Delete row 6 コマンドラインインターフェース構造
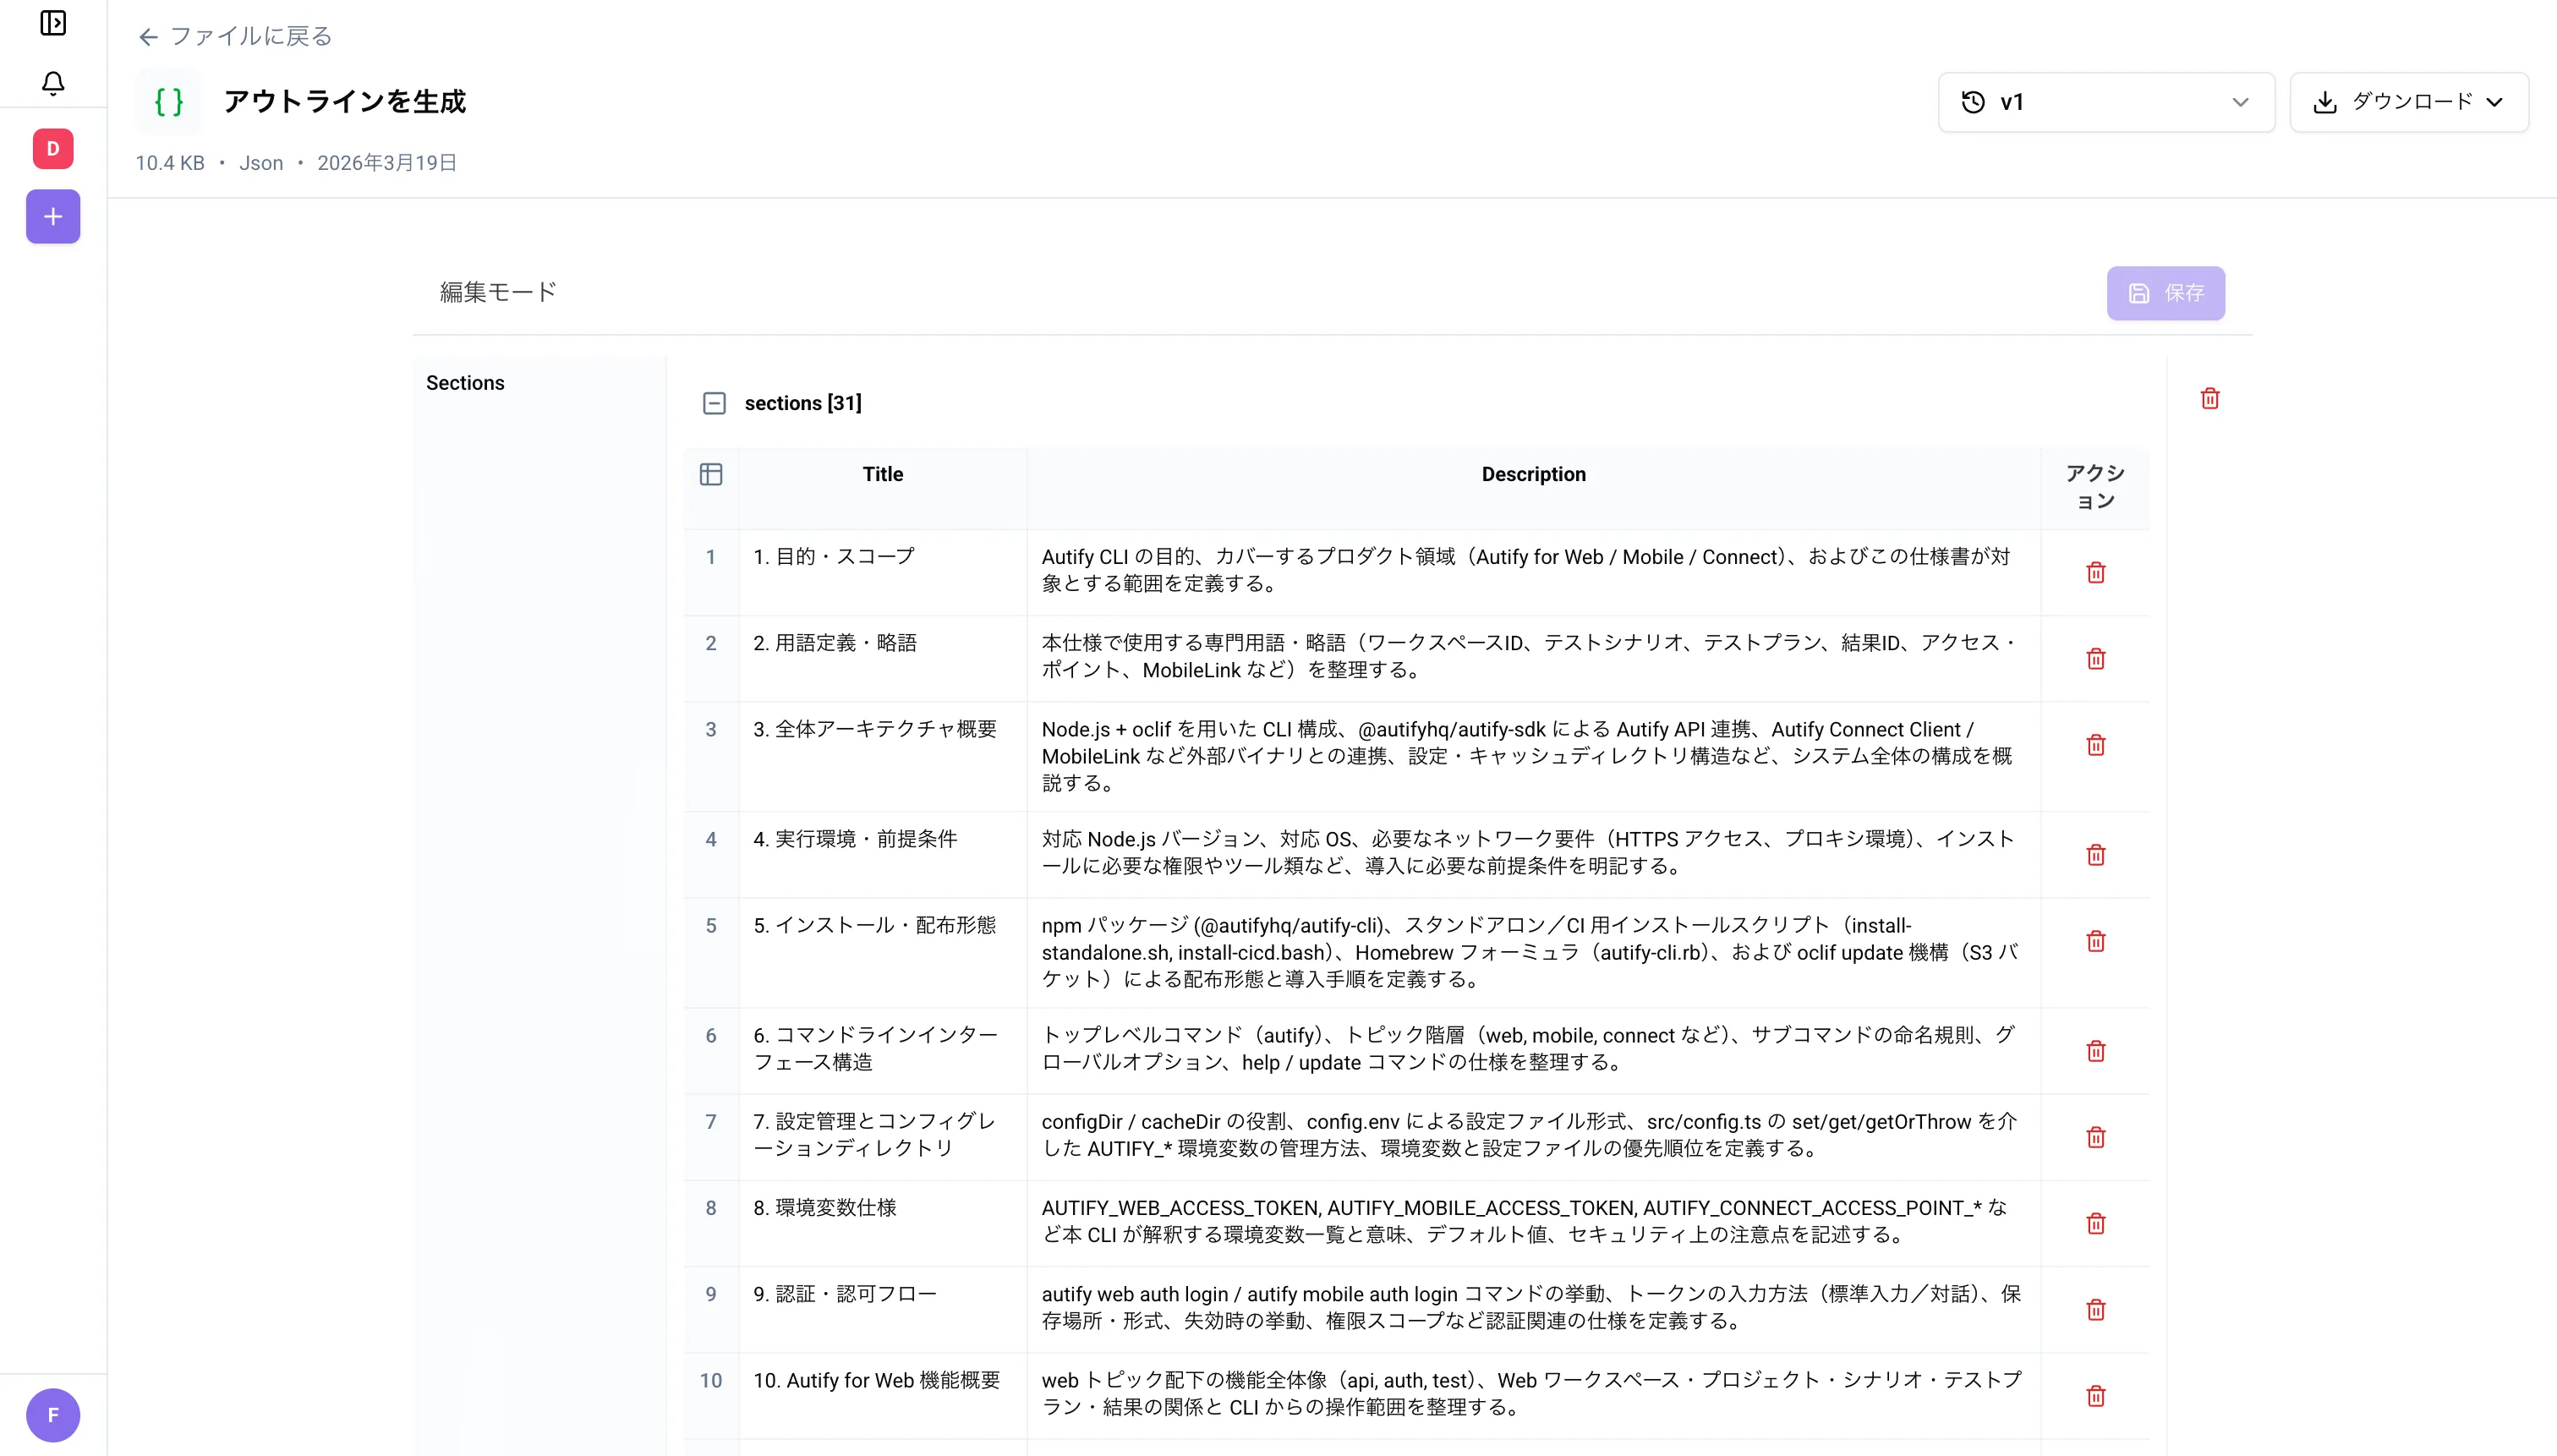2557x1456 pixels. pyautogui.click(x=2096, y=1051)
